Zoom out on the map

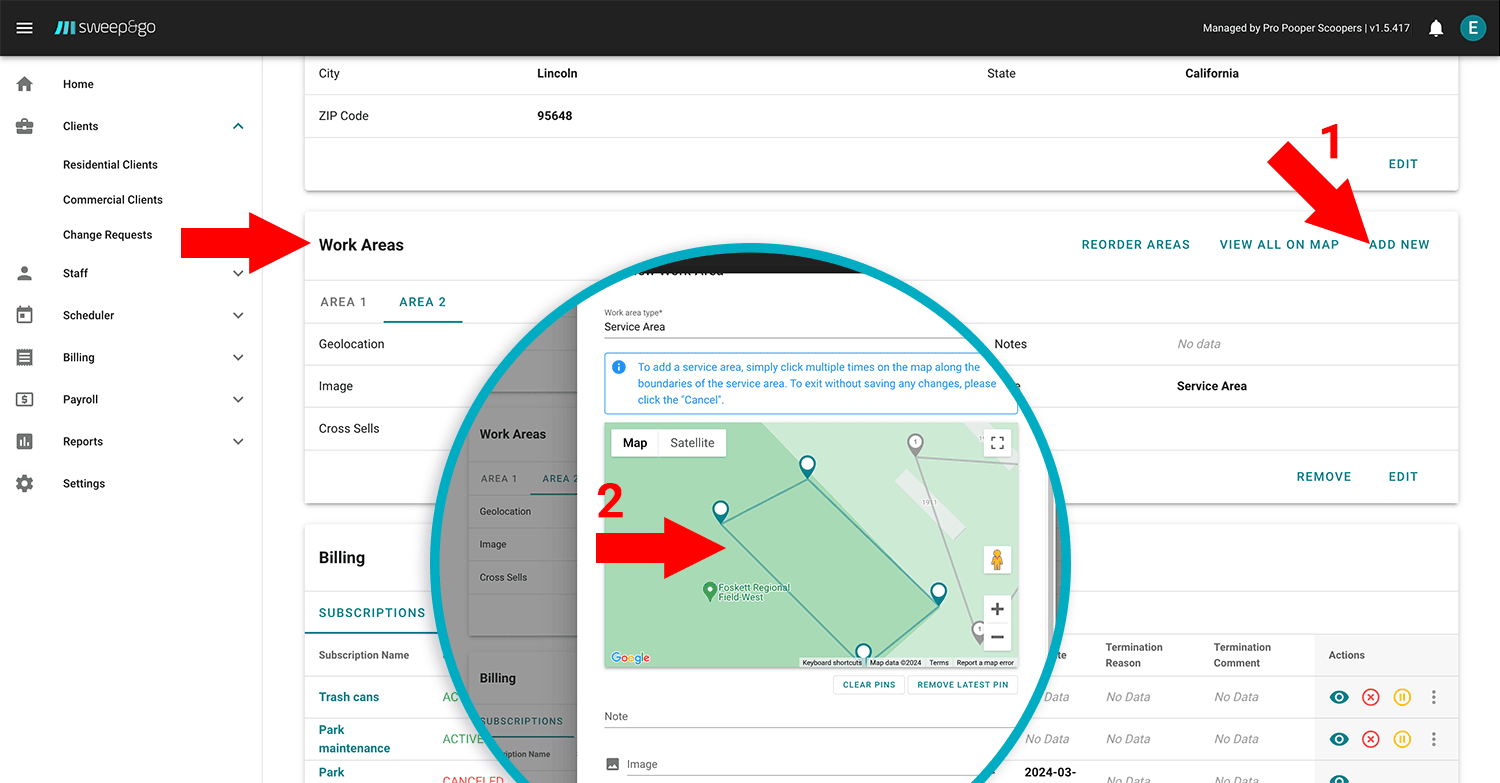[x=997, y=637]
